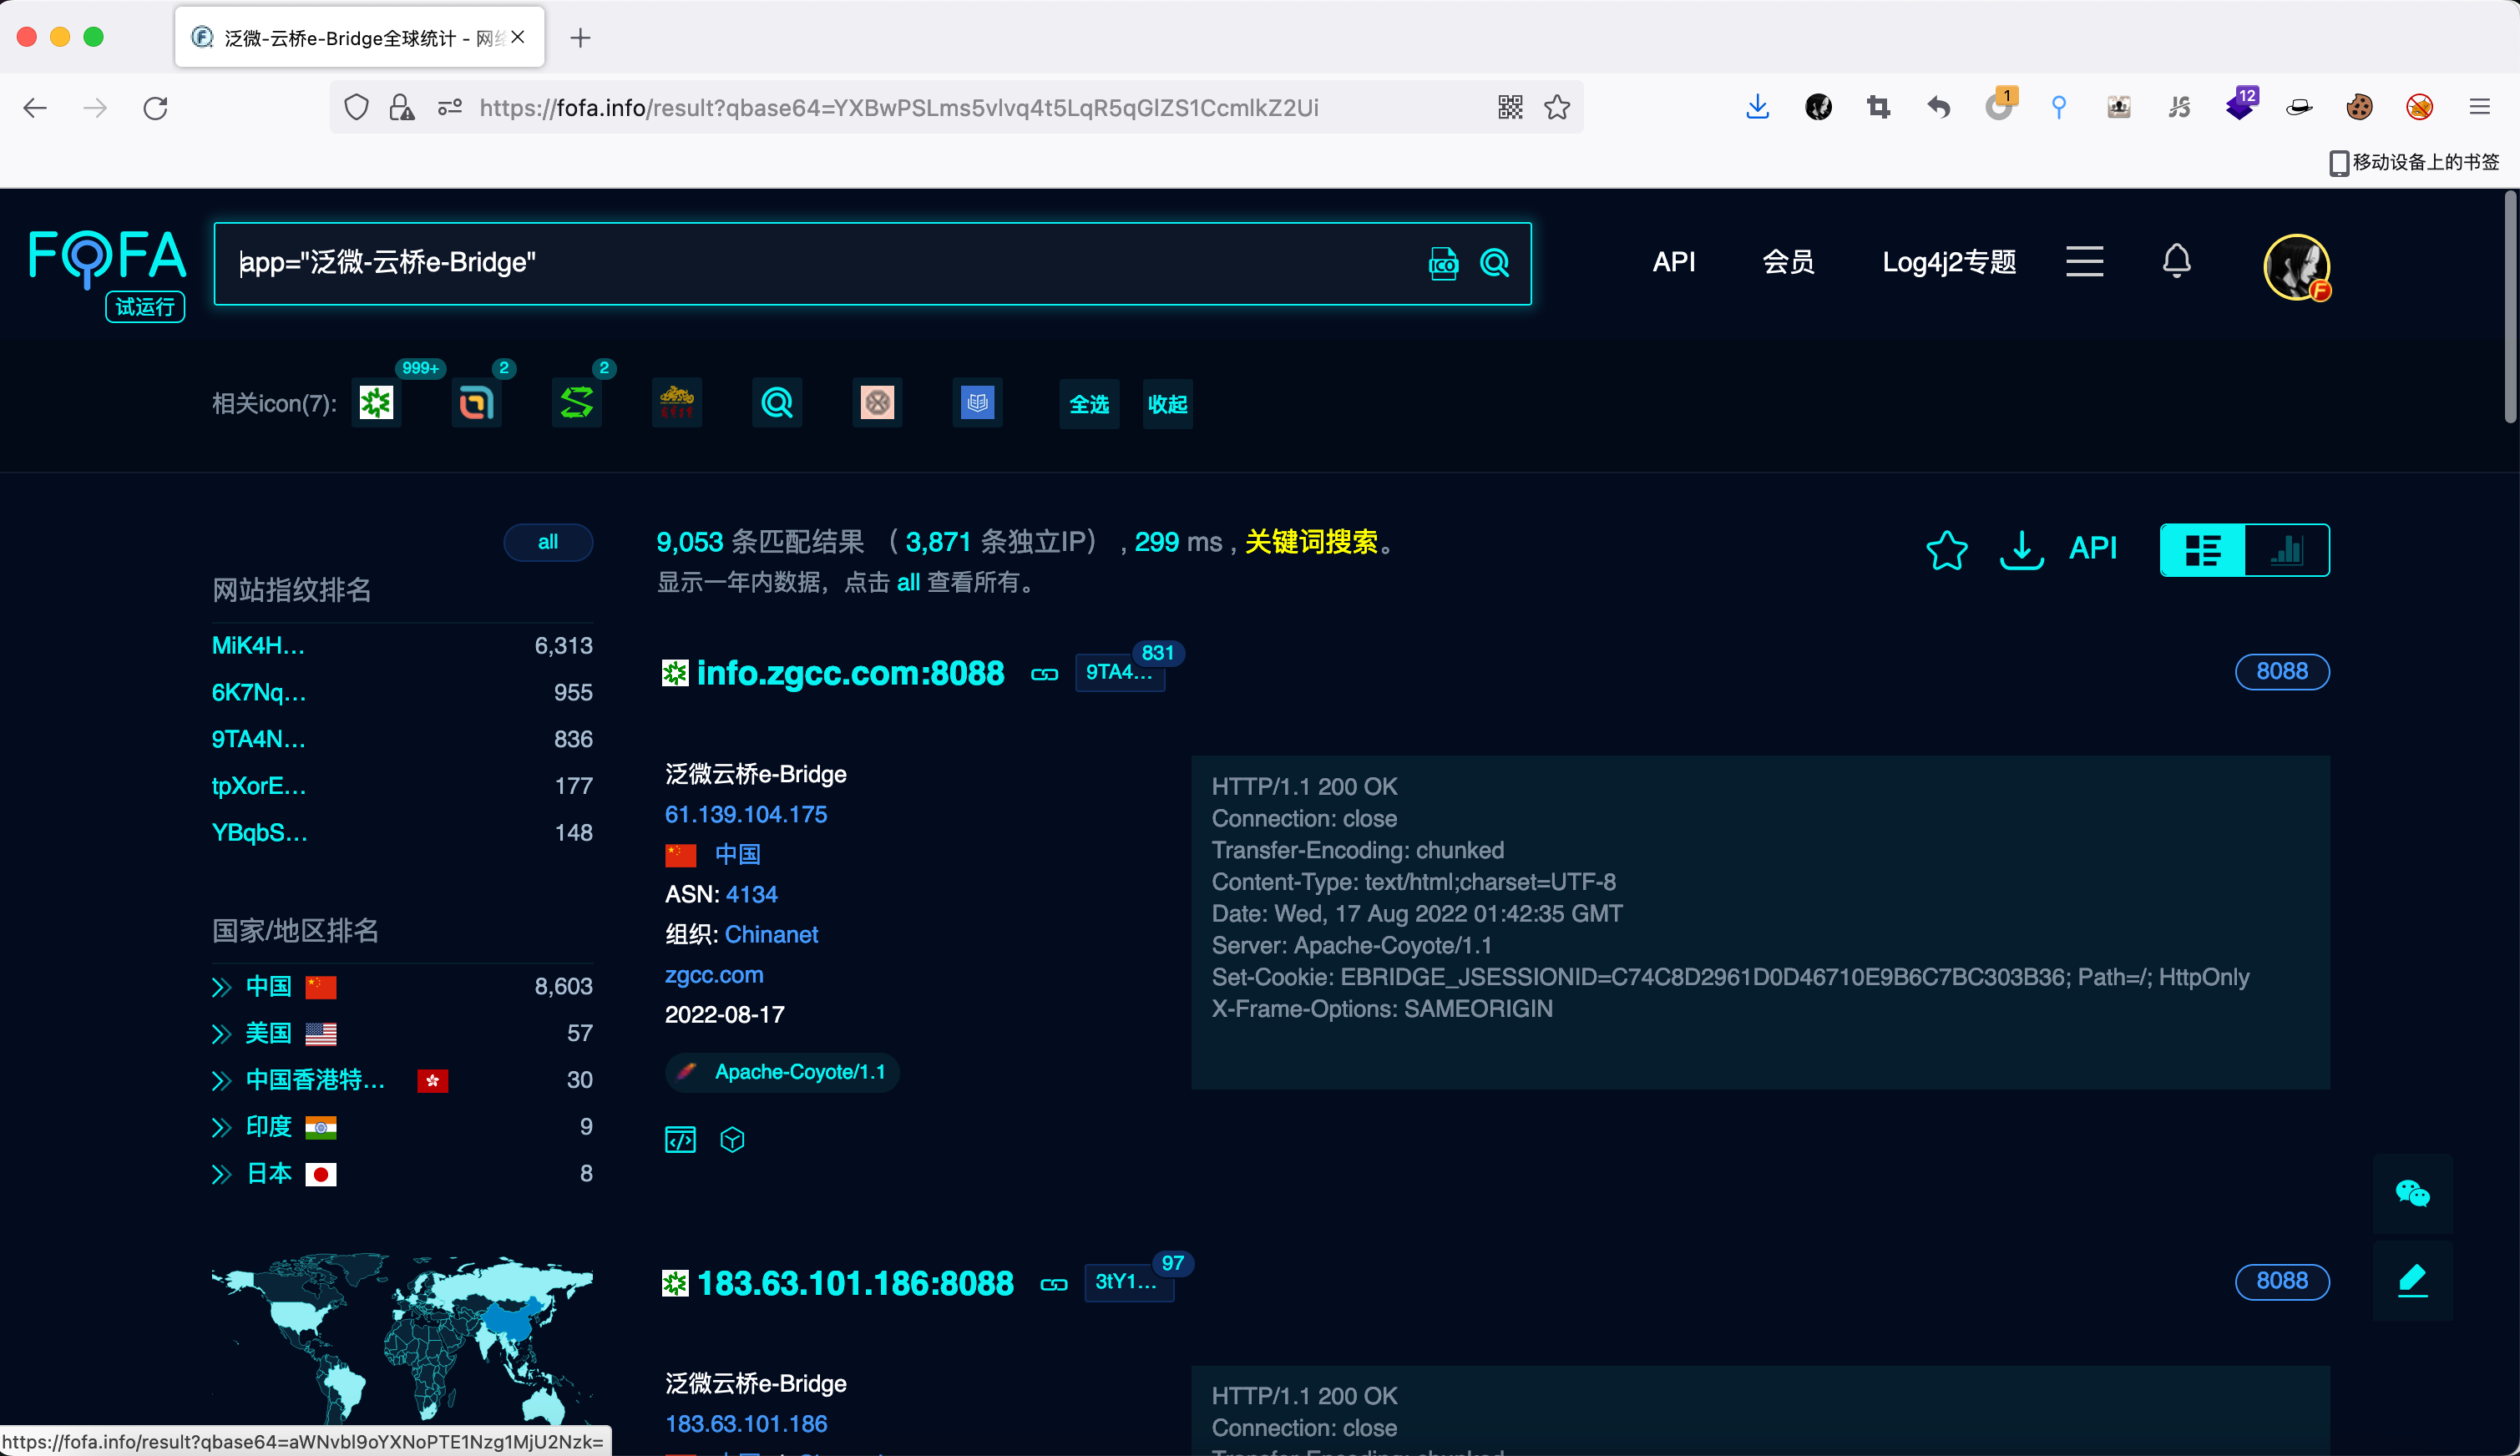
Task: Switch to chart statistics view
Action: pos(2287,550)
